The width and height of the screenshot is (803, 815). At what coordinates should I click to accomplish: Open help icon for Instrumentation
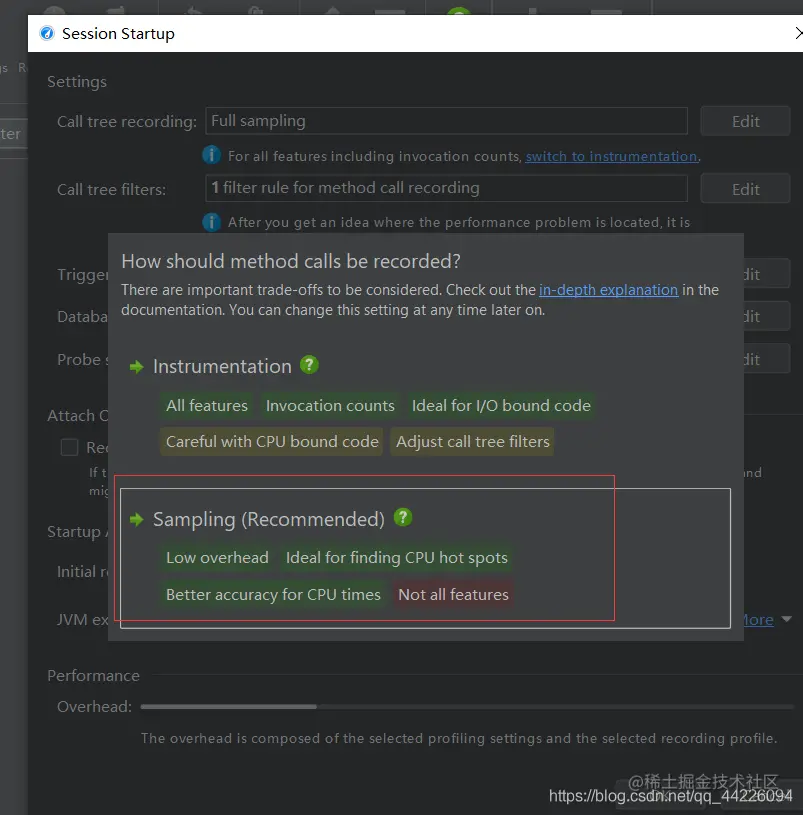309,365
